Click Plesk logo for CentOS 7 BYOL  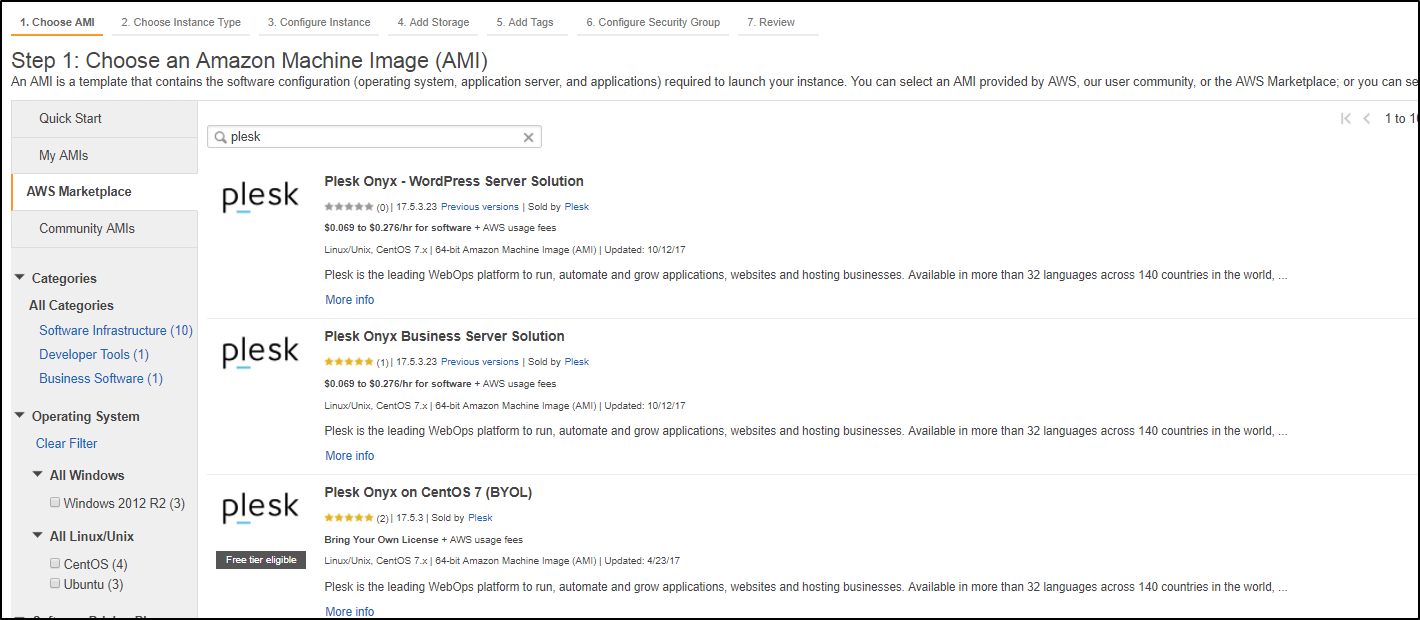[x=260, y=508]
